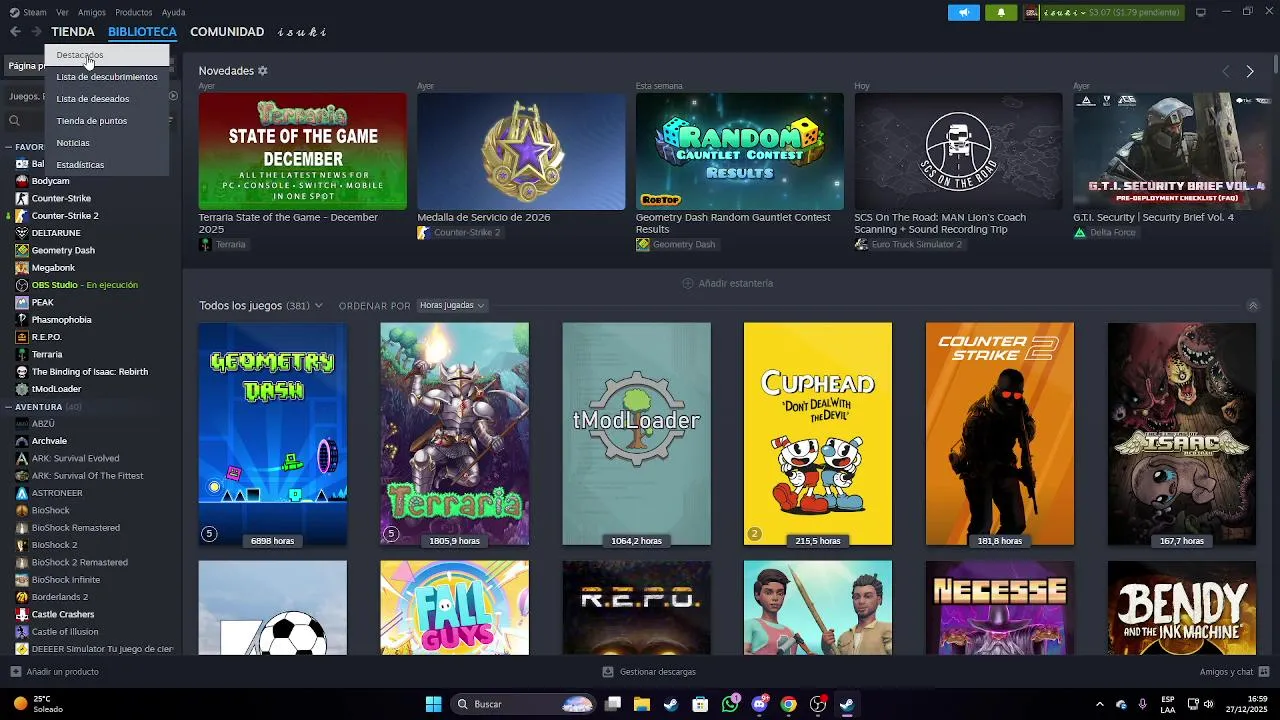Open Gestionar descargas
Image resolution: width=1280 pixels, height=720 pixels.
(x=649, y=672)
